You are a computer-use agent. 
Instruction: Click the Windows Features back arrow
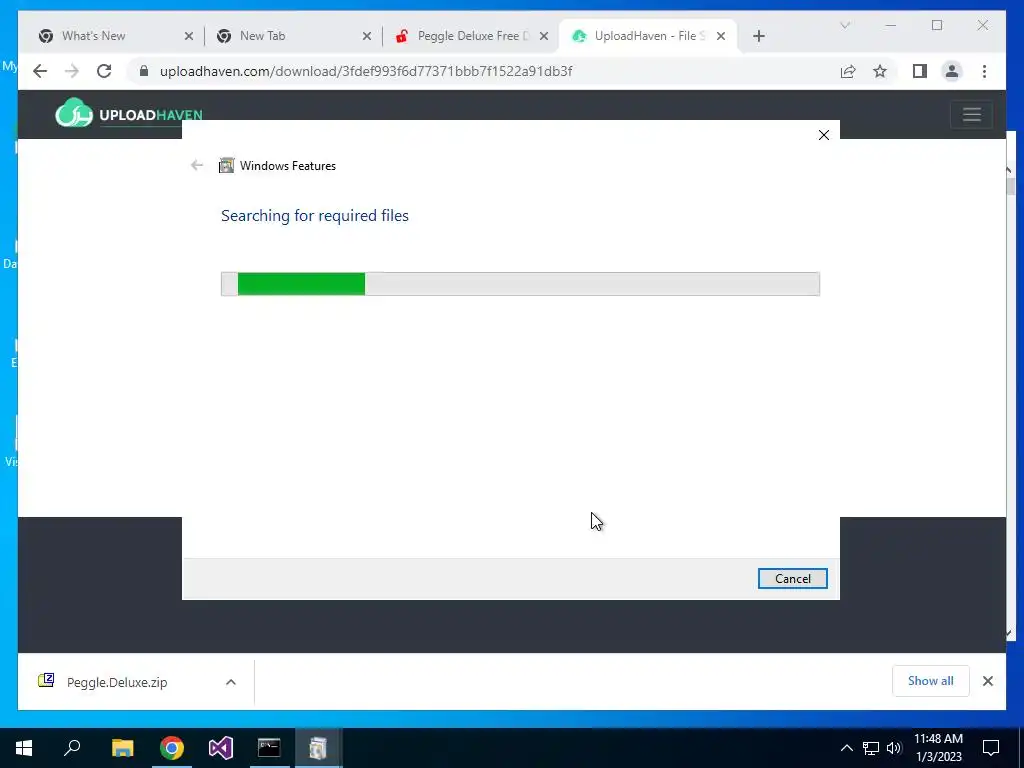coord(197,165)
